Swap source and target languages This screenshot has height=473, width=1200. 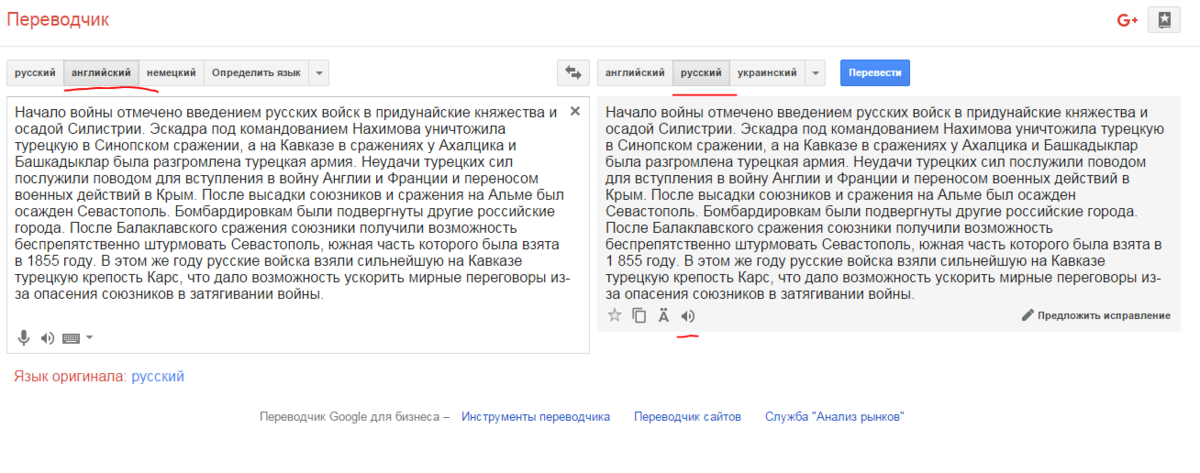pos(573,73)
